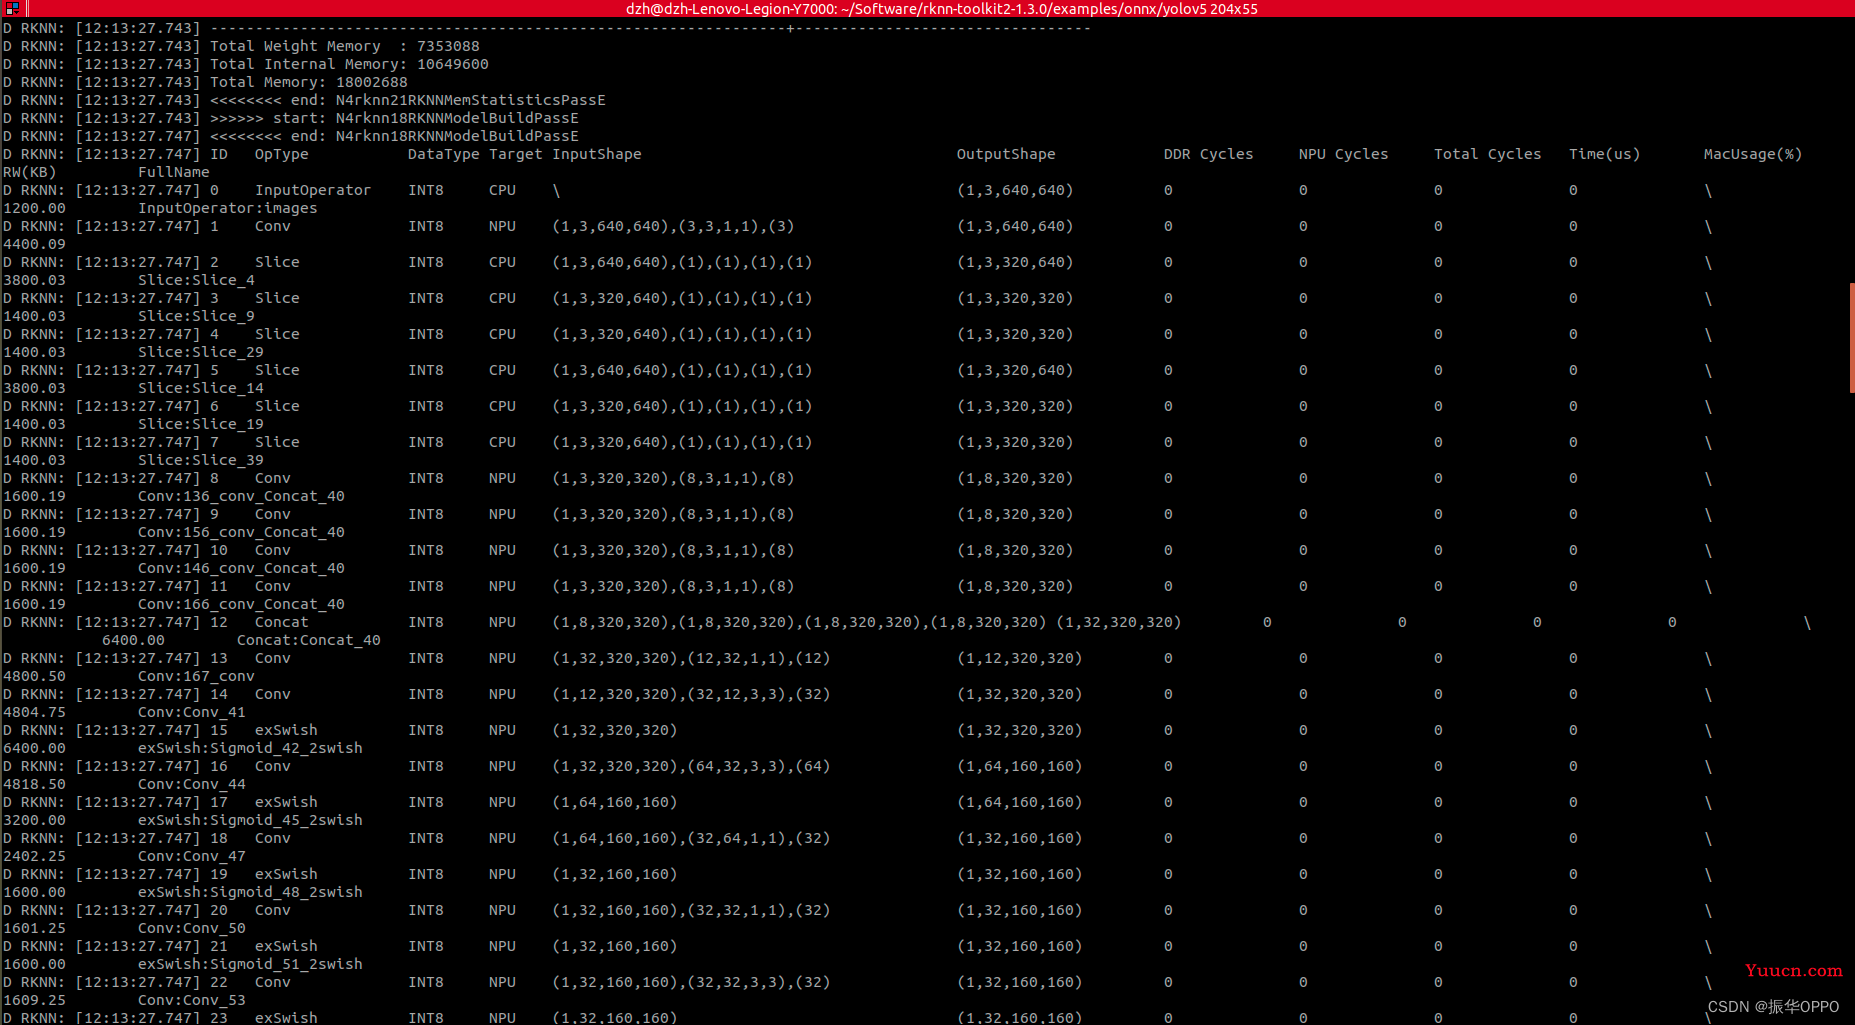Click 'Conv:166_conv_Concat_40' full name
This screenshot has height=1025, width=1855.
click(x=241, y=604)
